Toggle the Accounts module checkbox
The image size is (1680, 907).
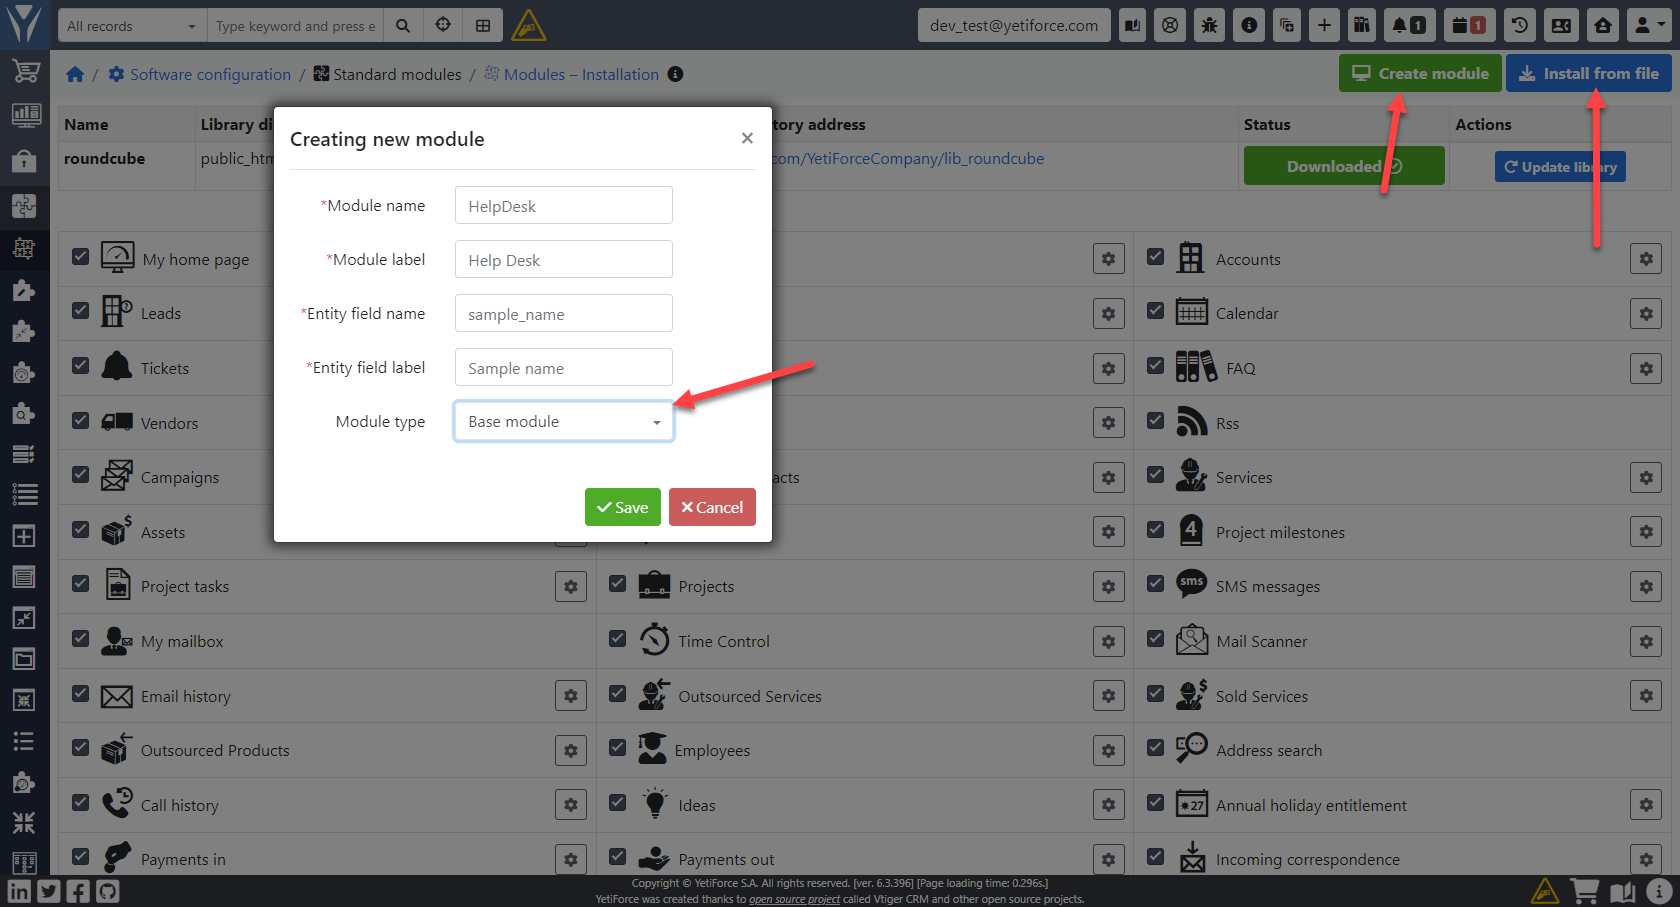pos(1156,257)
